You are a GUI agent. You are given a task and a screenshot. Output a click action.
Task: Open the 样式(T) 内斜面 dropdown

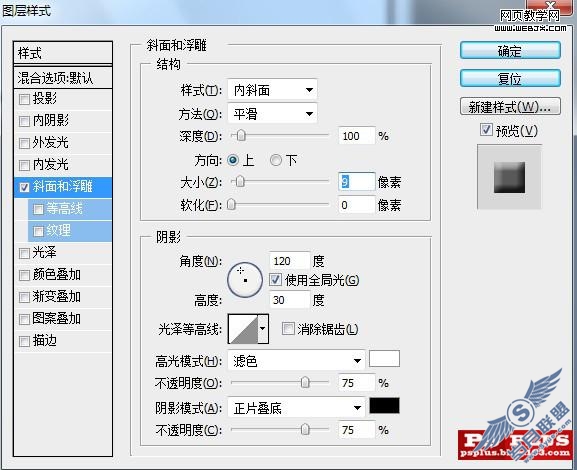(272, 90)
